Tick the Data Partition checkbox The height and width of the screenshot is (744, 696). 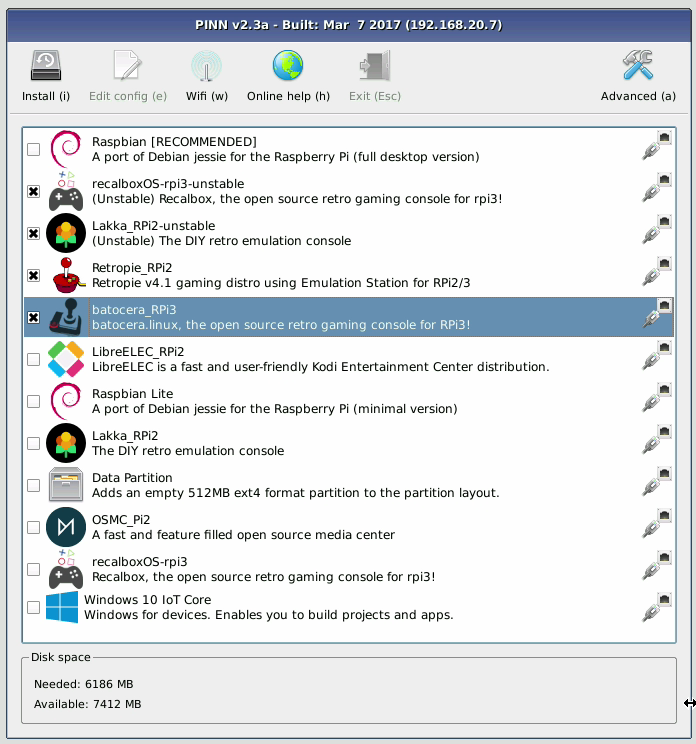(33, 485)
